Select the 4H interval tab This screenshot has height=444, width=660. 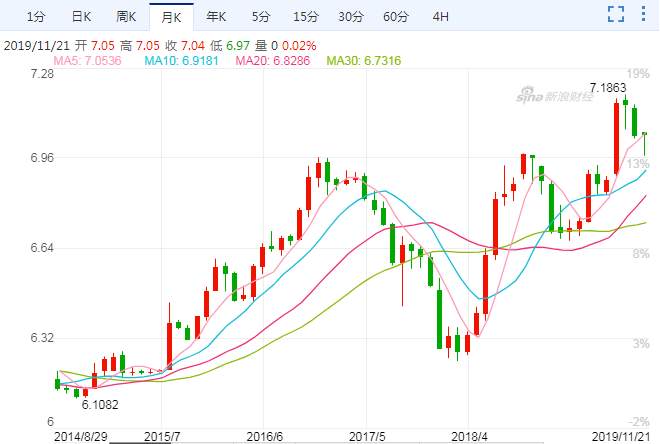(440, 17)
